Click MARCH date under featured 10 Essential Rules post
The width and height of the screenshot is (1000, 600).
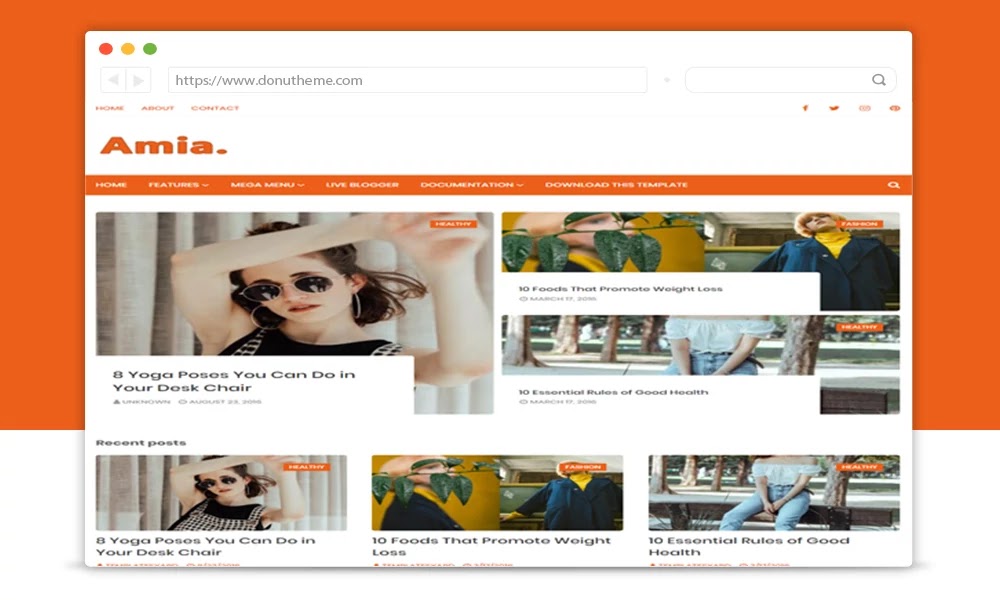click(558, 402)
